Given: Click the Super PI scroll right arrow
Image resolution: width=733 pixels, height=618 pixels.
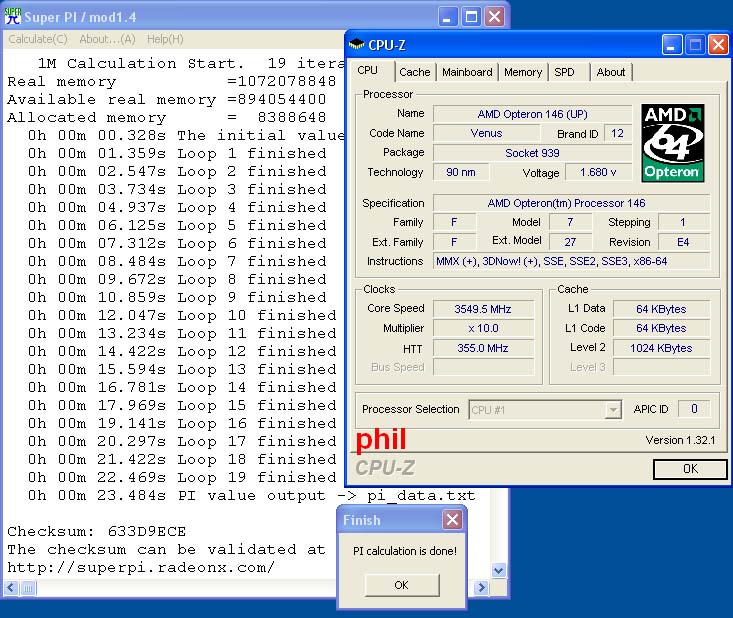Looking at the screenshot, I should (482, 588).
